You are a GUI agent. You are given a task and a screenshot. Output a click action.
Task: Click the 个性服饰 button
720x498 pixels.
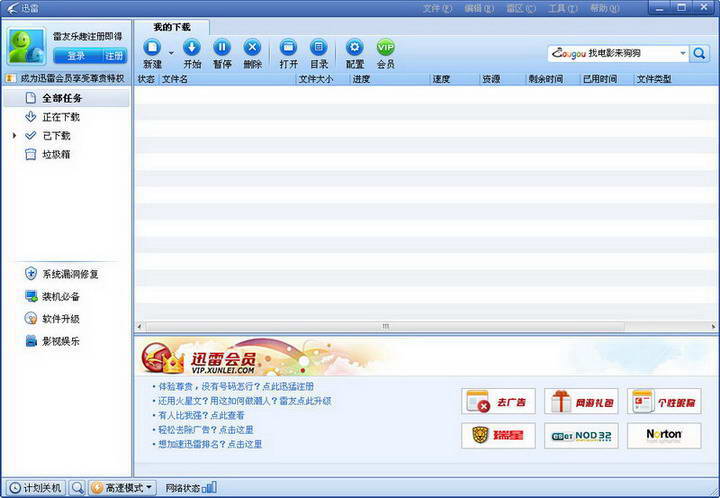tap(664, 401)
